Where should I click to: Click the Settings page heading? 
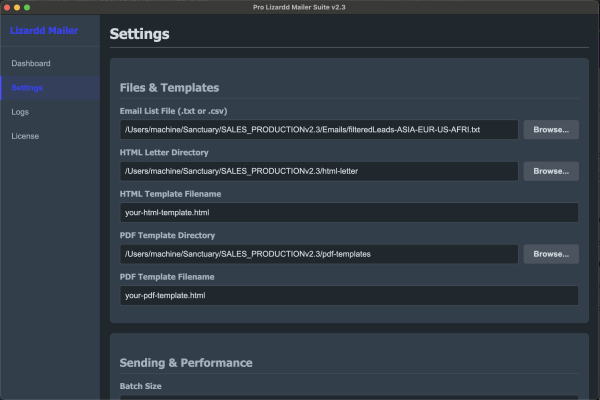click(x=139, y=34)
